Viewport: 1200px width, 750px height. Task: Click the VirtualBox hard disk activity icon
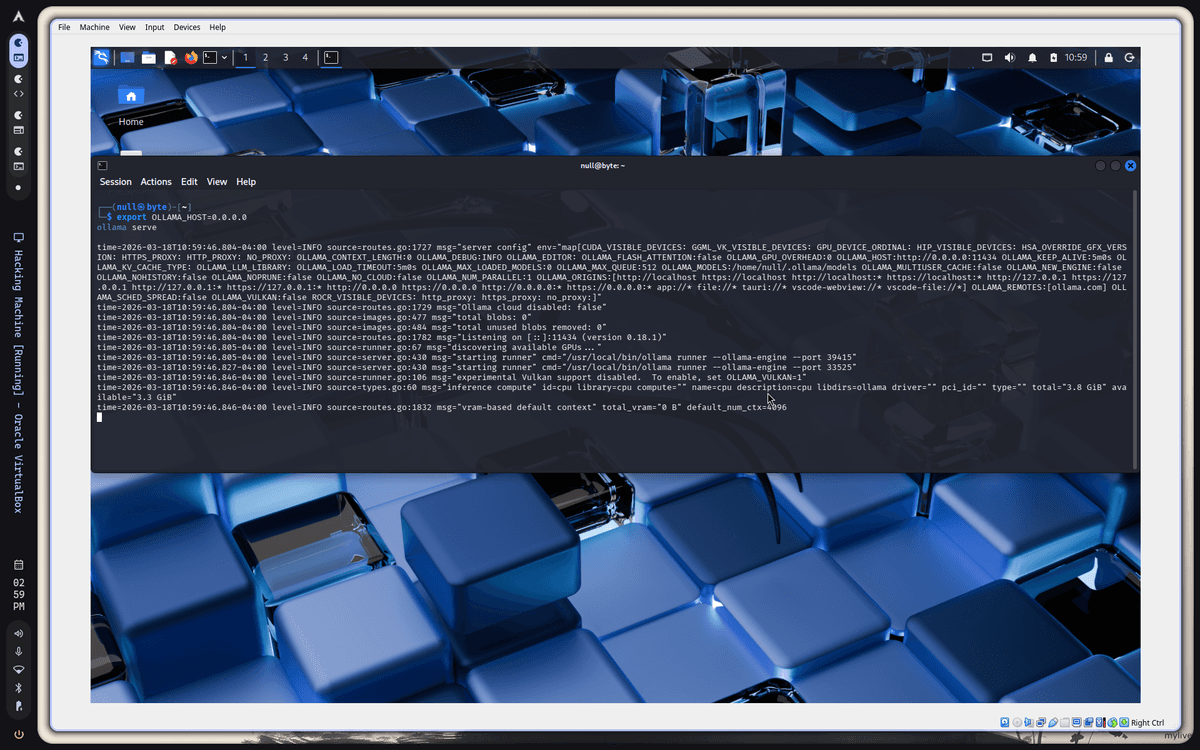1005,722
